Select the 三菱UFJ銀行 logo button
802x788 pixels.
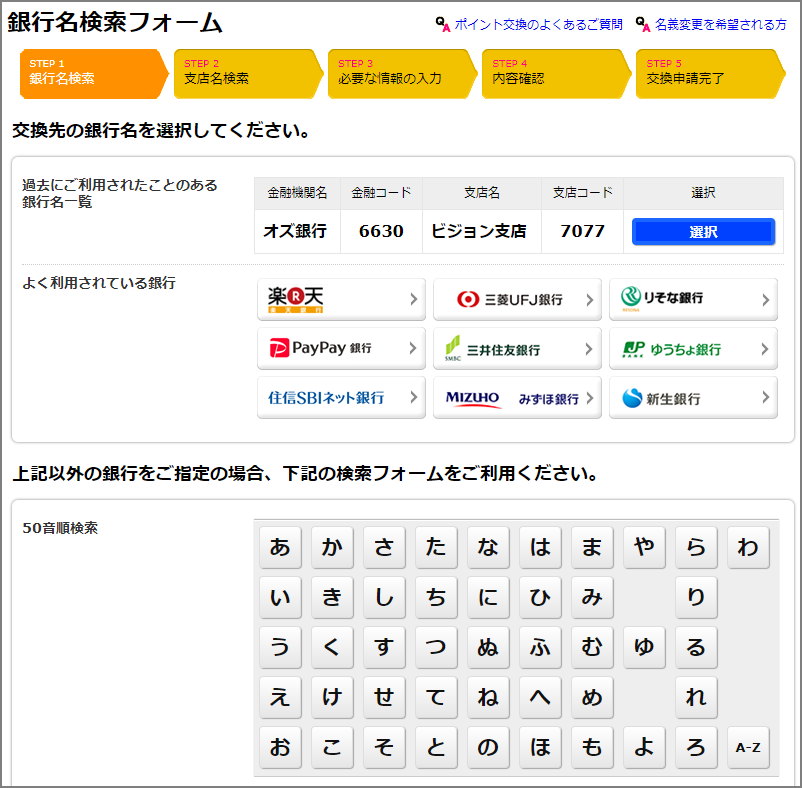(x=517, y=299)
